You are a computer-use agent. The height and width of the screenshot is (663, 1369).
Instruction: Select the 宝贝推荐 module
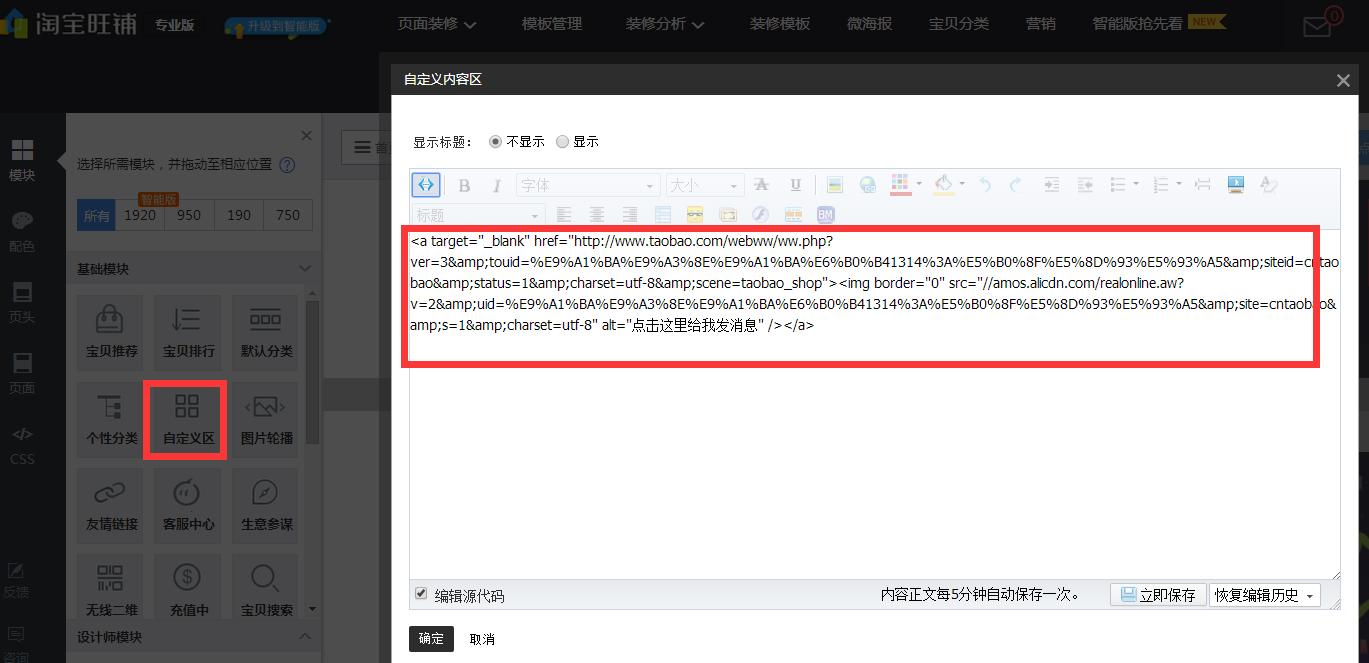111,333
